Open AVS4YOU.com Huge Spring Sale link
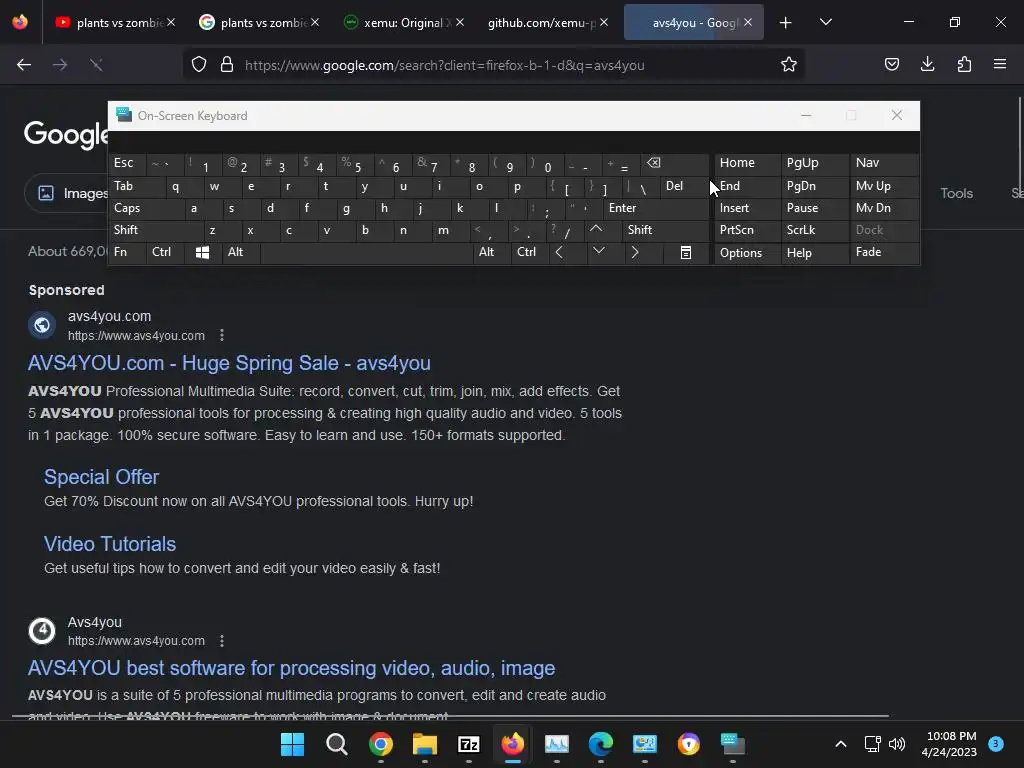The width and height of the screenshot is (1024, 768). (229, 363)
